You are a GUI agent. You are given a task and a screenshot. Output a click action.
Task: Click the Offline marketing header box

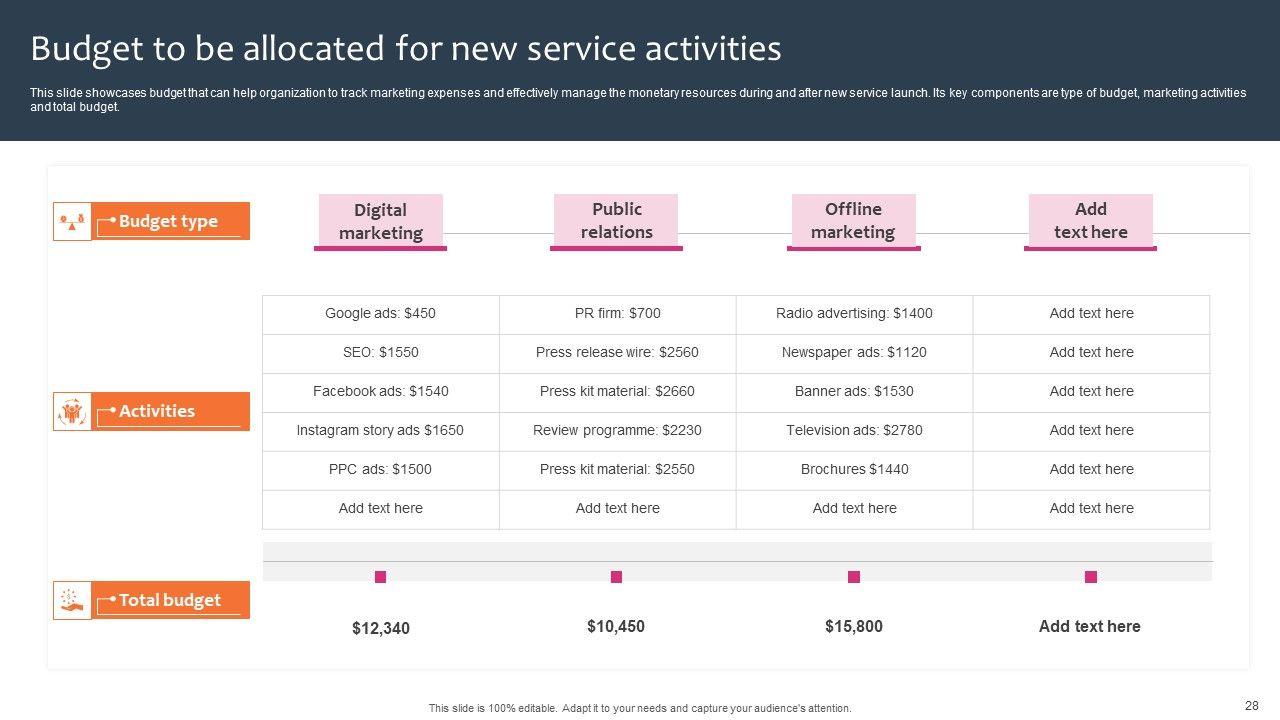pos(853,220)
